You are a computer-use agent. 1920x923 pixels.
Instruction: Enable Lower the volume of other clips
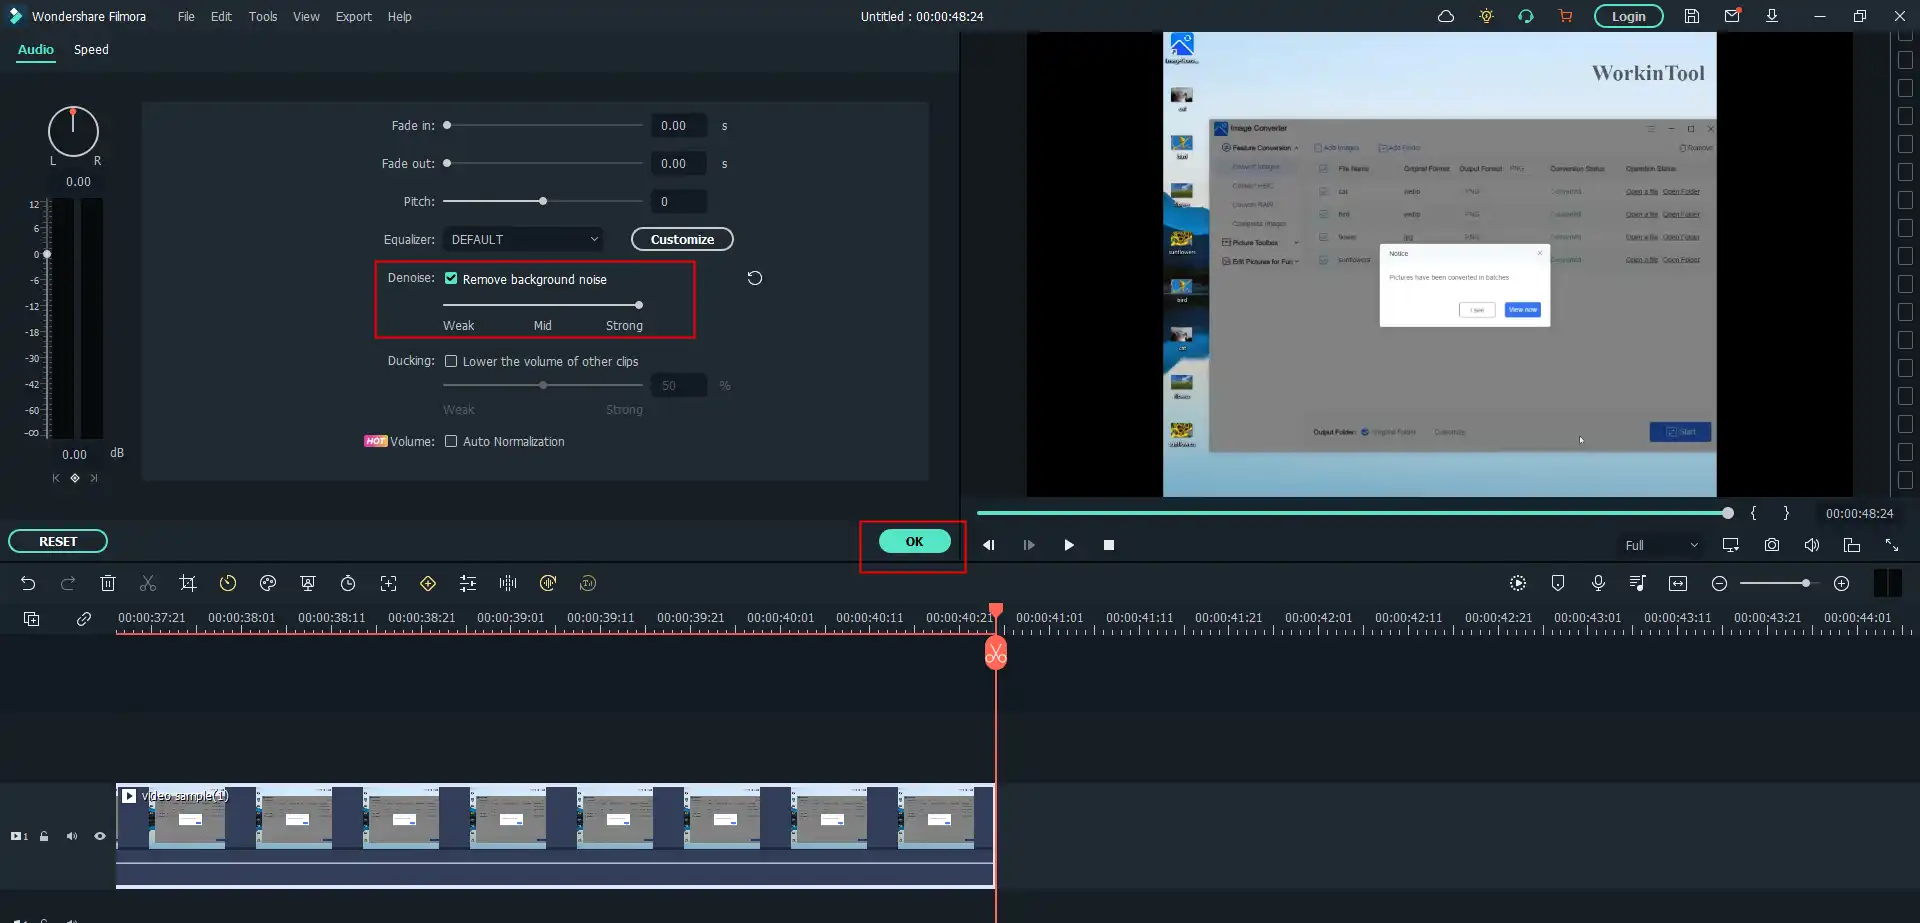click(451, 361)
